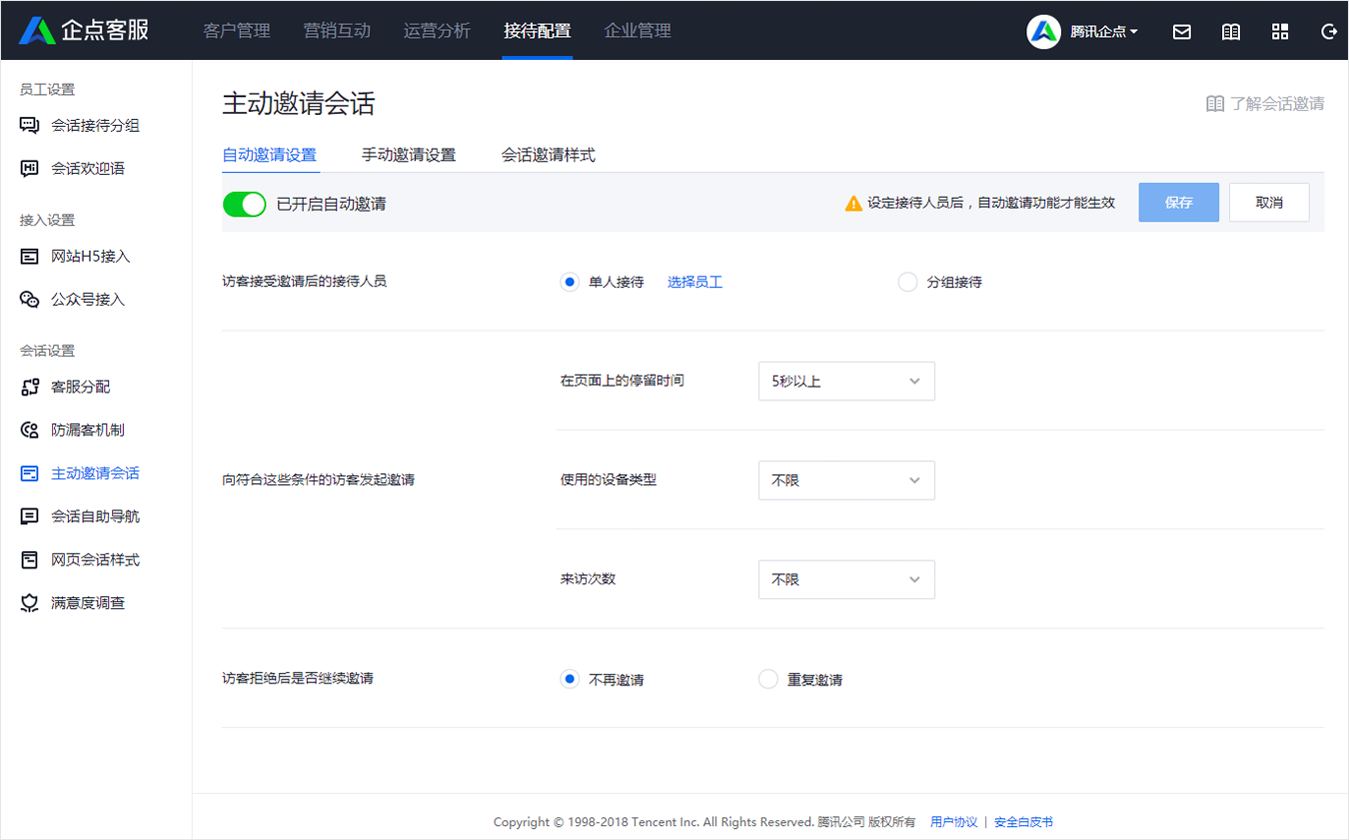
Task: Click the logout icon at top right
Action: point(1329,32)
